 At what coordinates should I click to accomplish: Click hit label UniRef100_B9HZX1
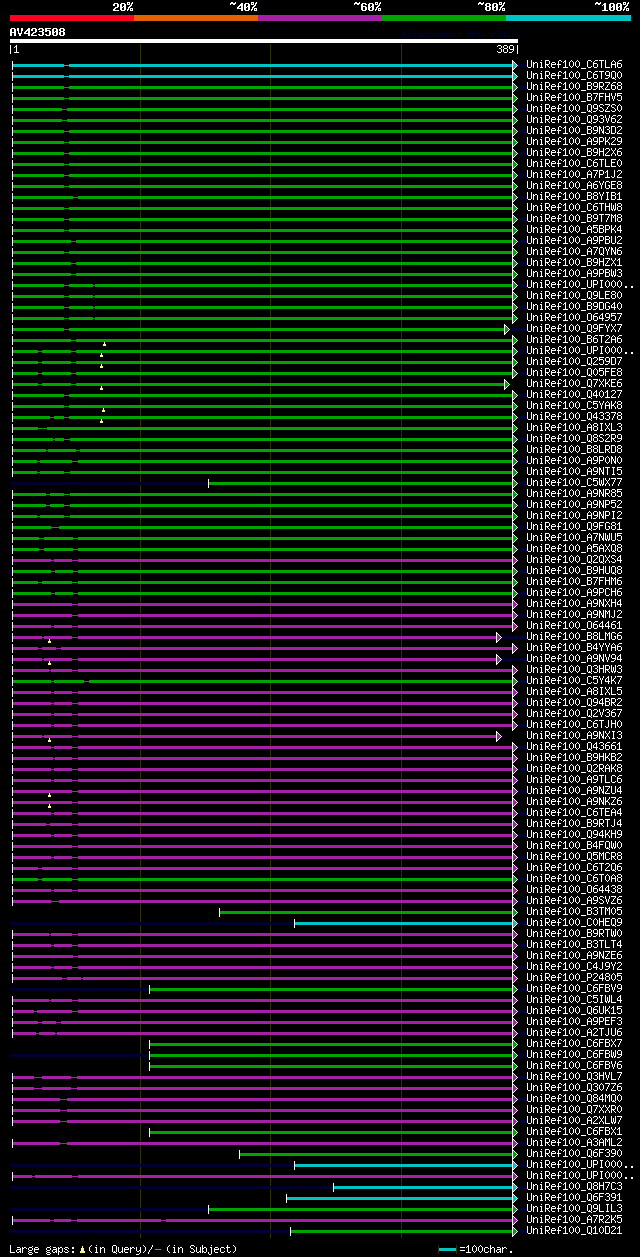(x=574, y=262)
